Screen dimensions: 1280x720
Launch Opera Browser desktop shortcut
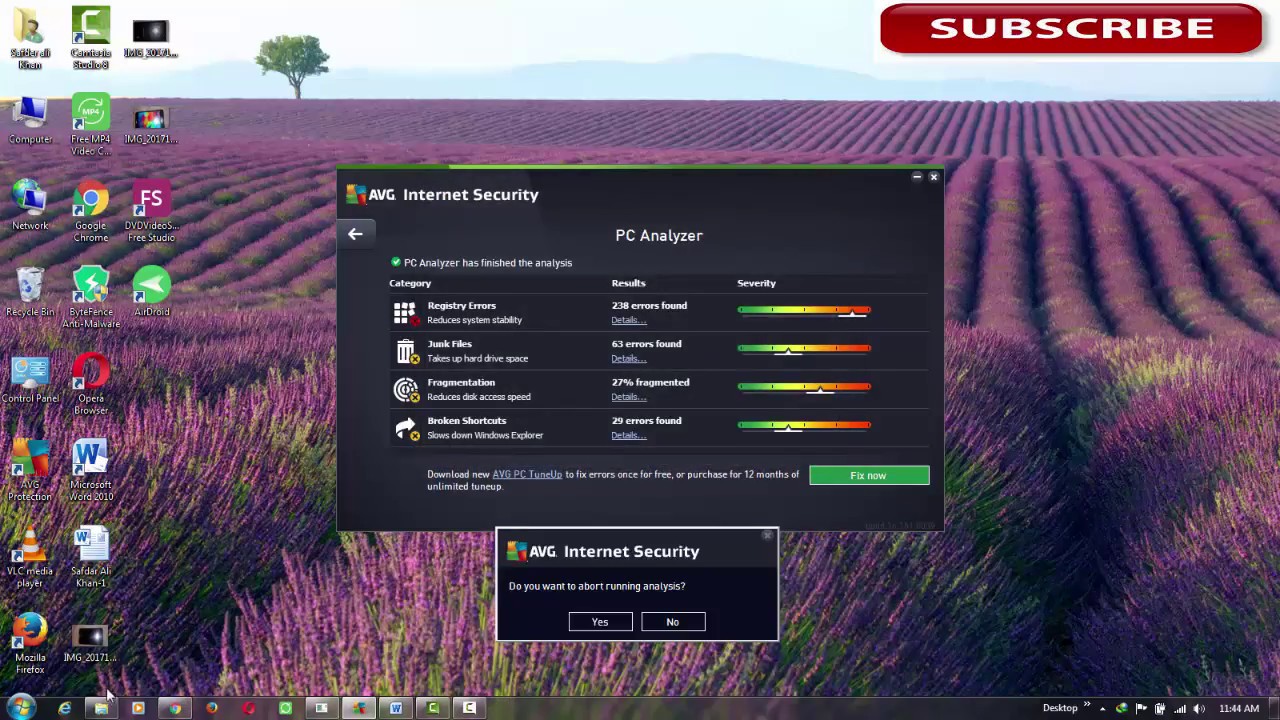tap(91, 384)
